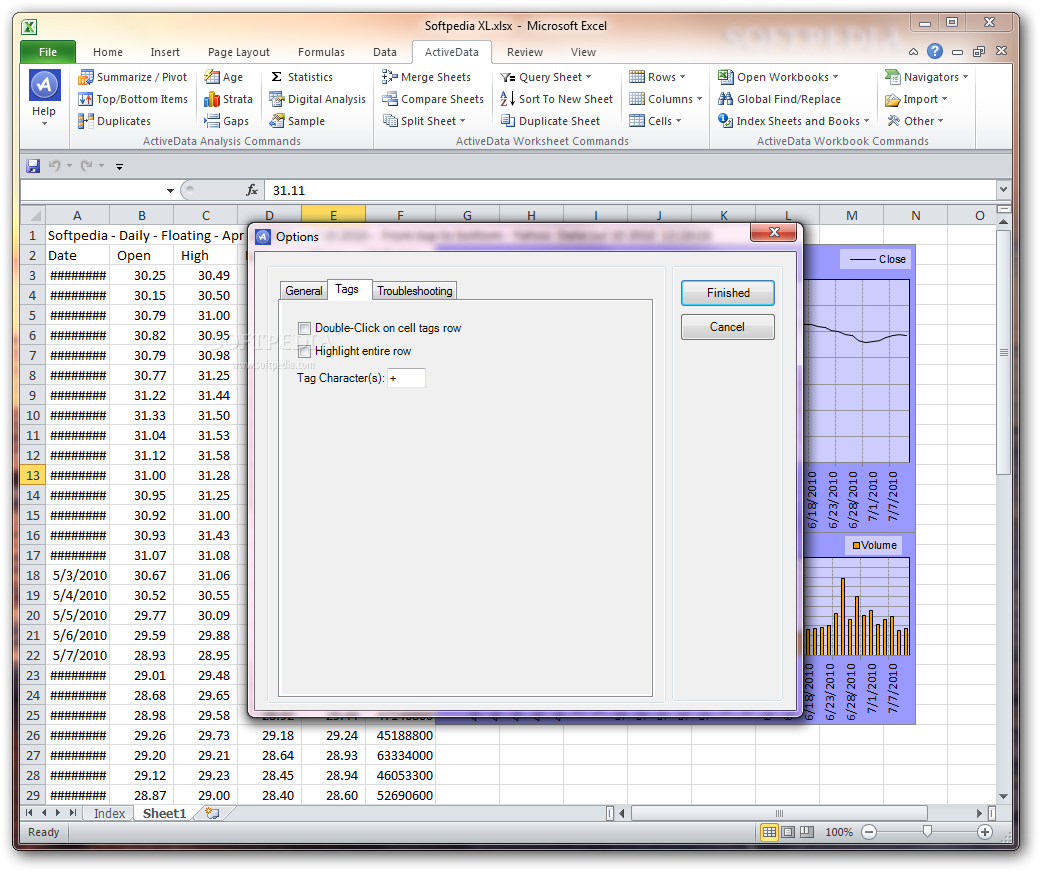Image resolution: width=1040 pixels, height=871 pixels.
Task: Expand Index Sheets and Books dropdown
Action: 866,121
